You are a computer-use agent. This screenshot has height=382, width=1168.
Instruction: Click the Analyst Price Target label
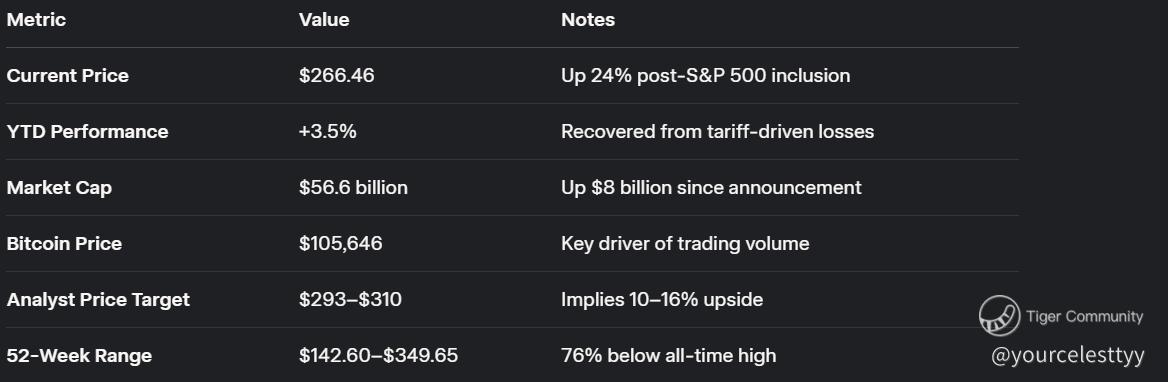point(98,299)
